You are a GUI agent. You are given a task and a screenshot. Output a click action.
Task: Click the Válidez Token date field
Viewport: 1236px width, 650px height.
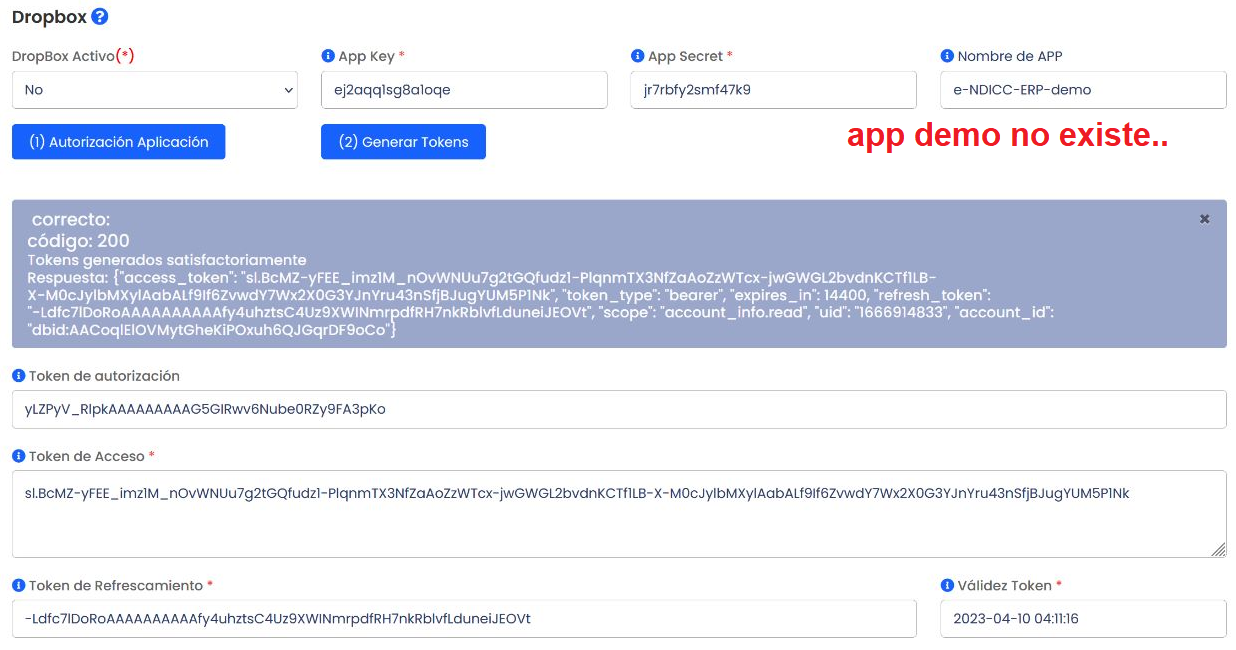coord(1082,619)
